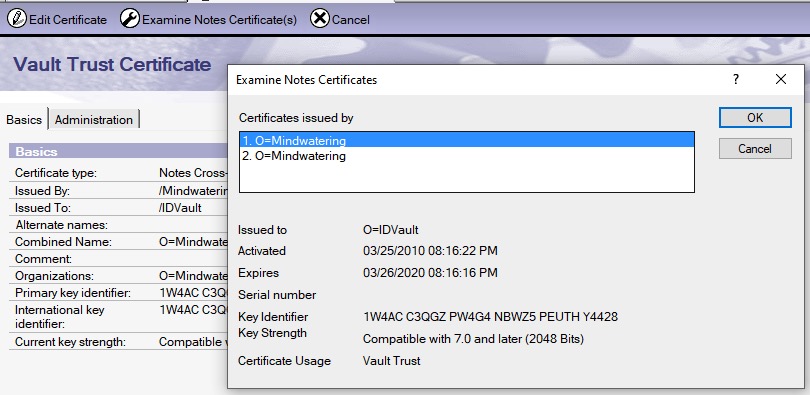Click the Edit Certificate pencil icon
The image size is (810, 395).
pos(17,19)
